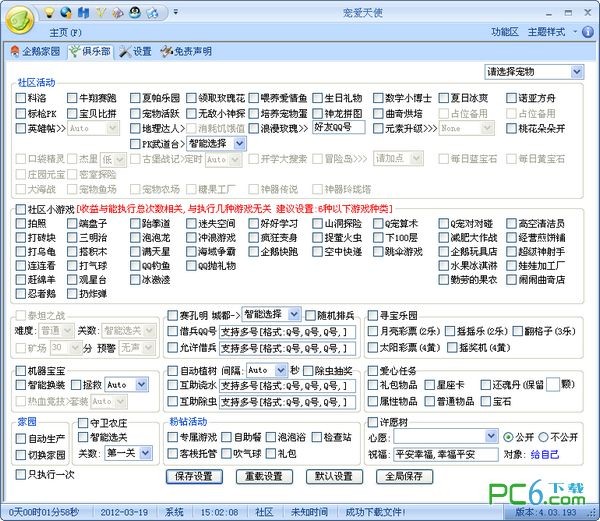
Task: Select the 不公开 radio button
Action: click(543, 437)
